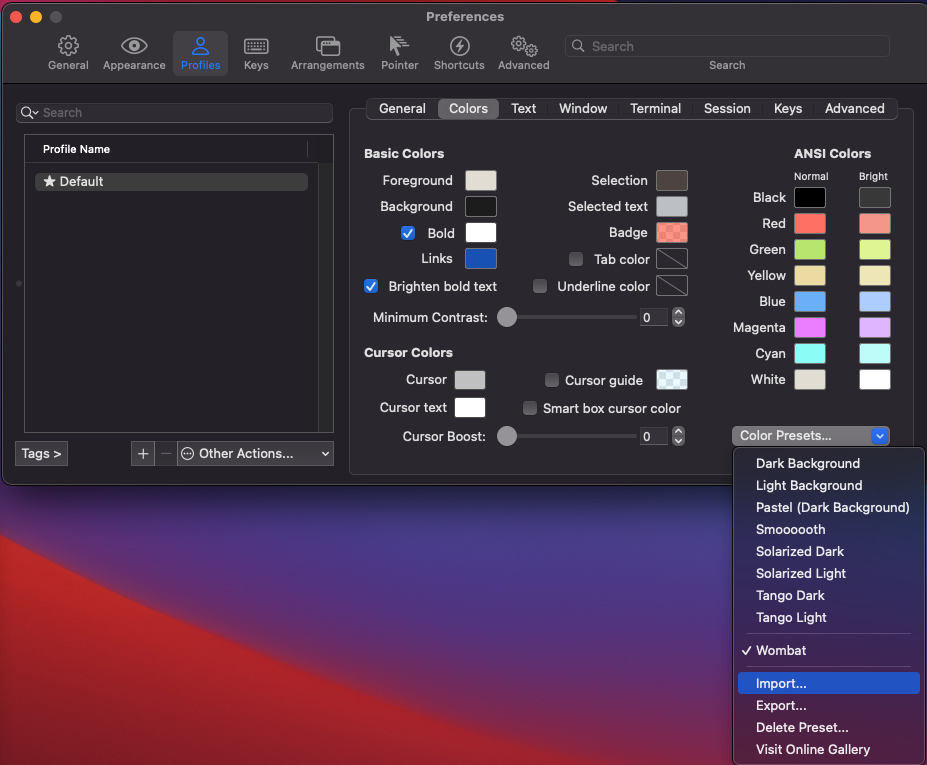Enable the Underline color checkbox
Image resolution: width=927 pixels, height=765 pixels.
(540, 286)
